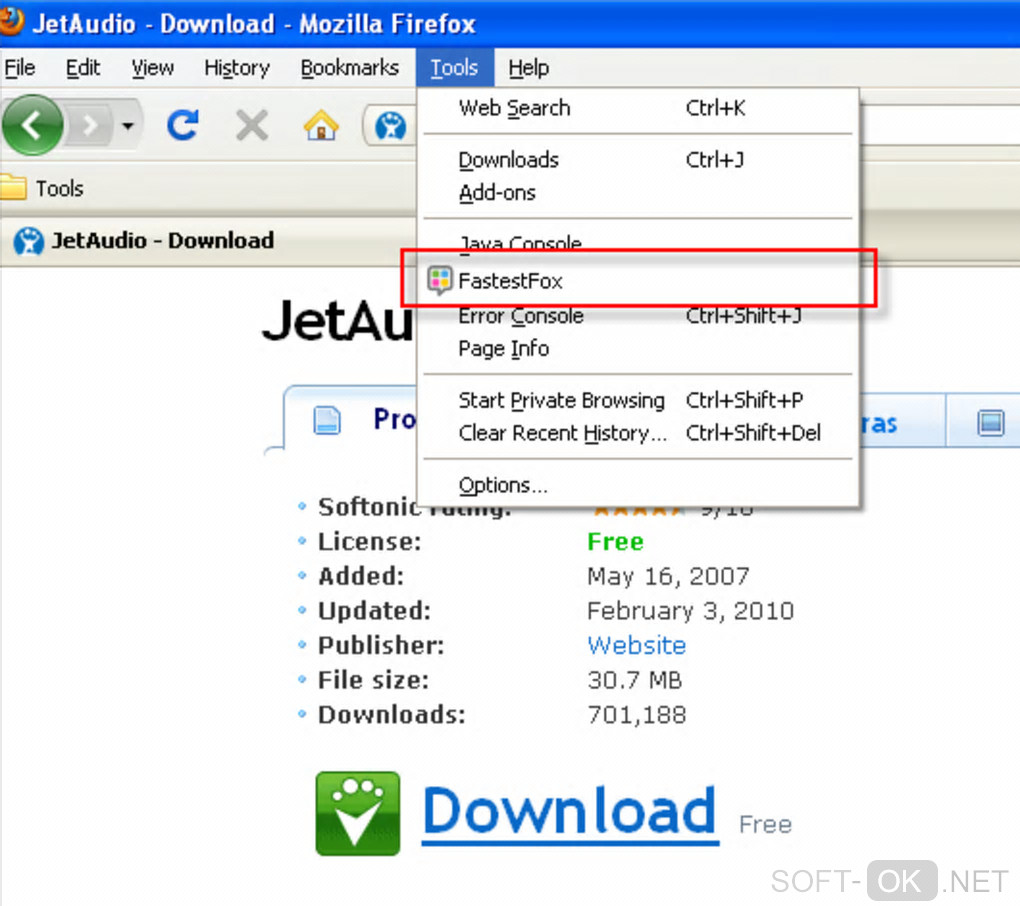Click the JetAudio tab favicon

click(x=29, y=241)
